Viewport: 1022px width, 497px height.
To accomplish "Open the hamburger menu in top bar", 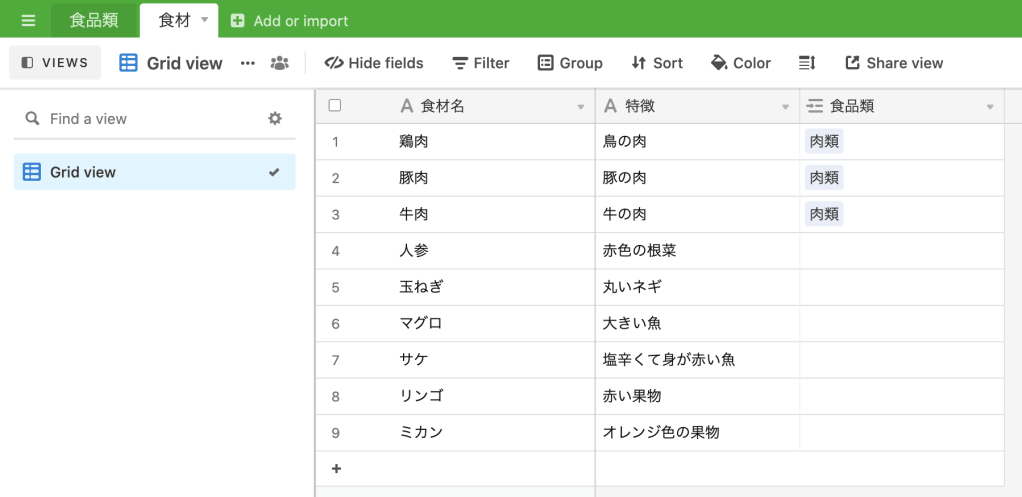I will [28, 20].
